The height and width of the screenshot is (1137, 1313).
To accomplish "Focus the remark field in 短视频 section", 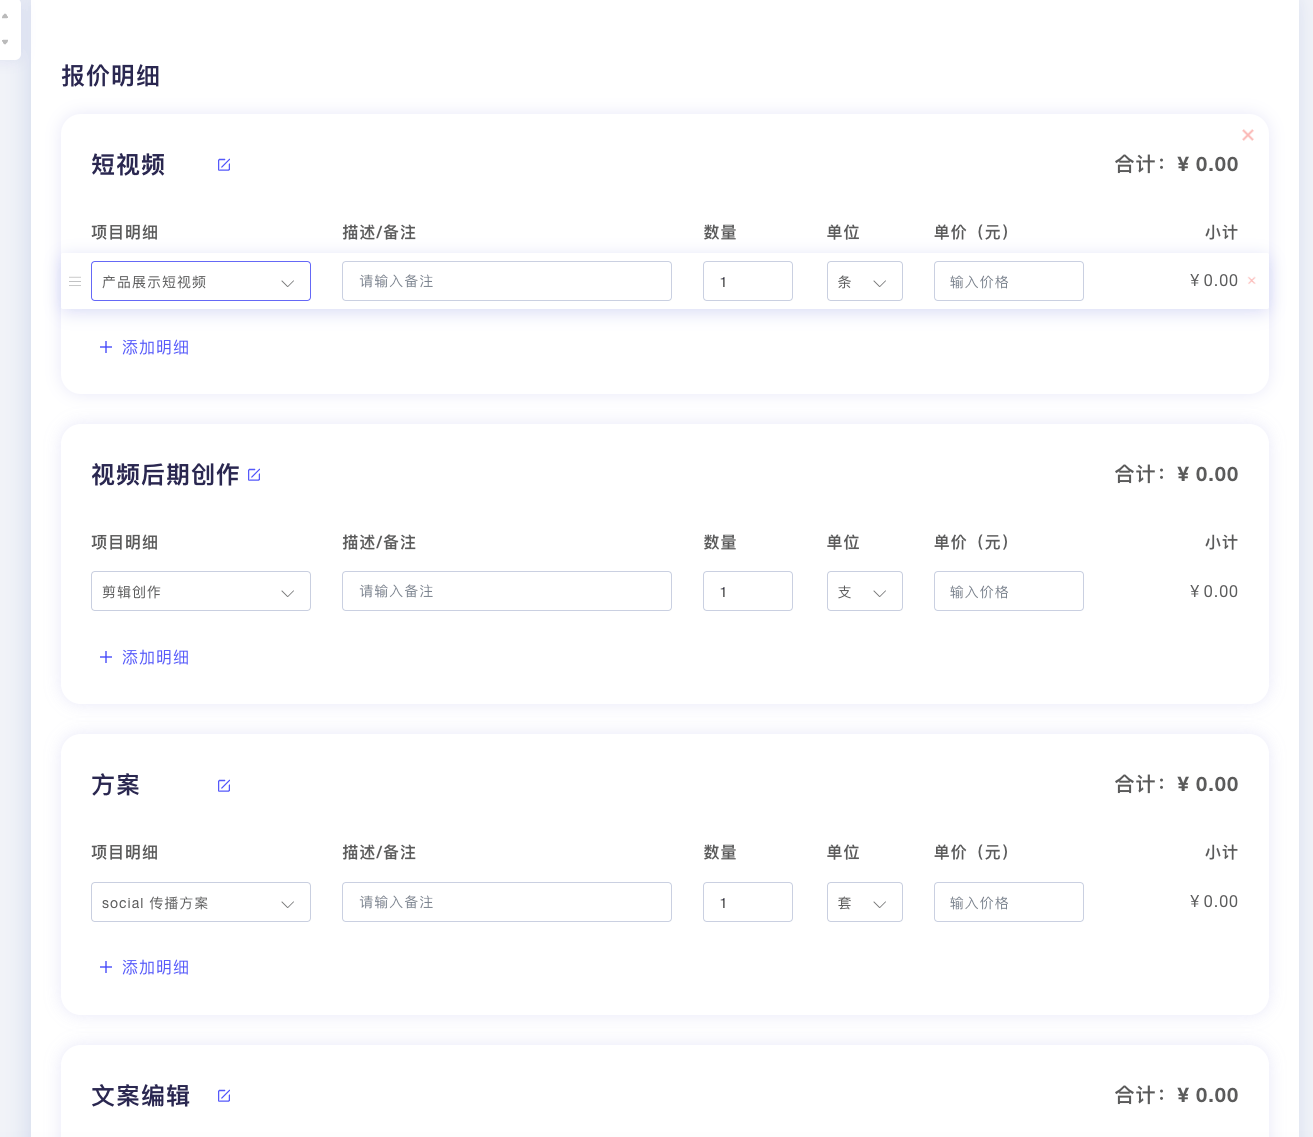I will coord(507,281).
